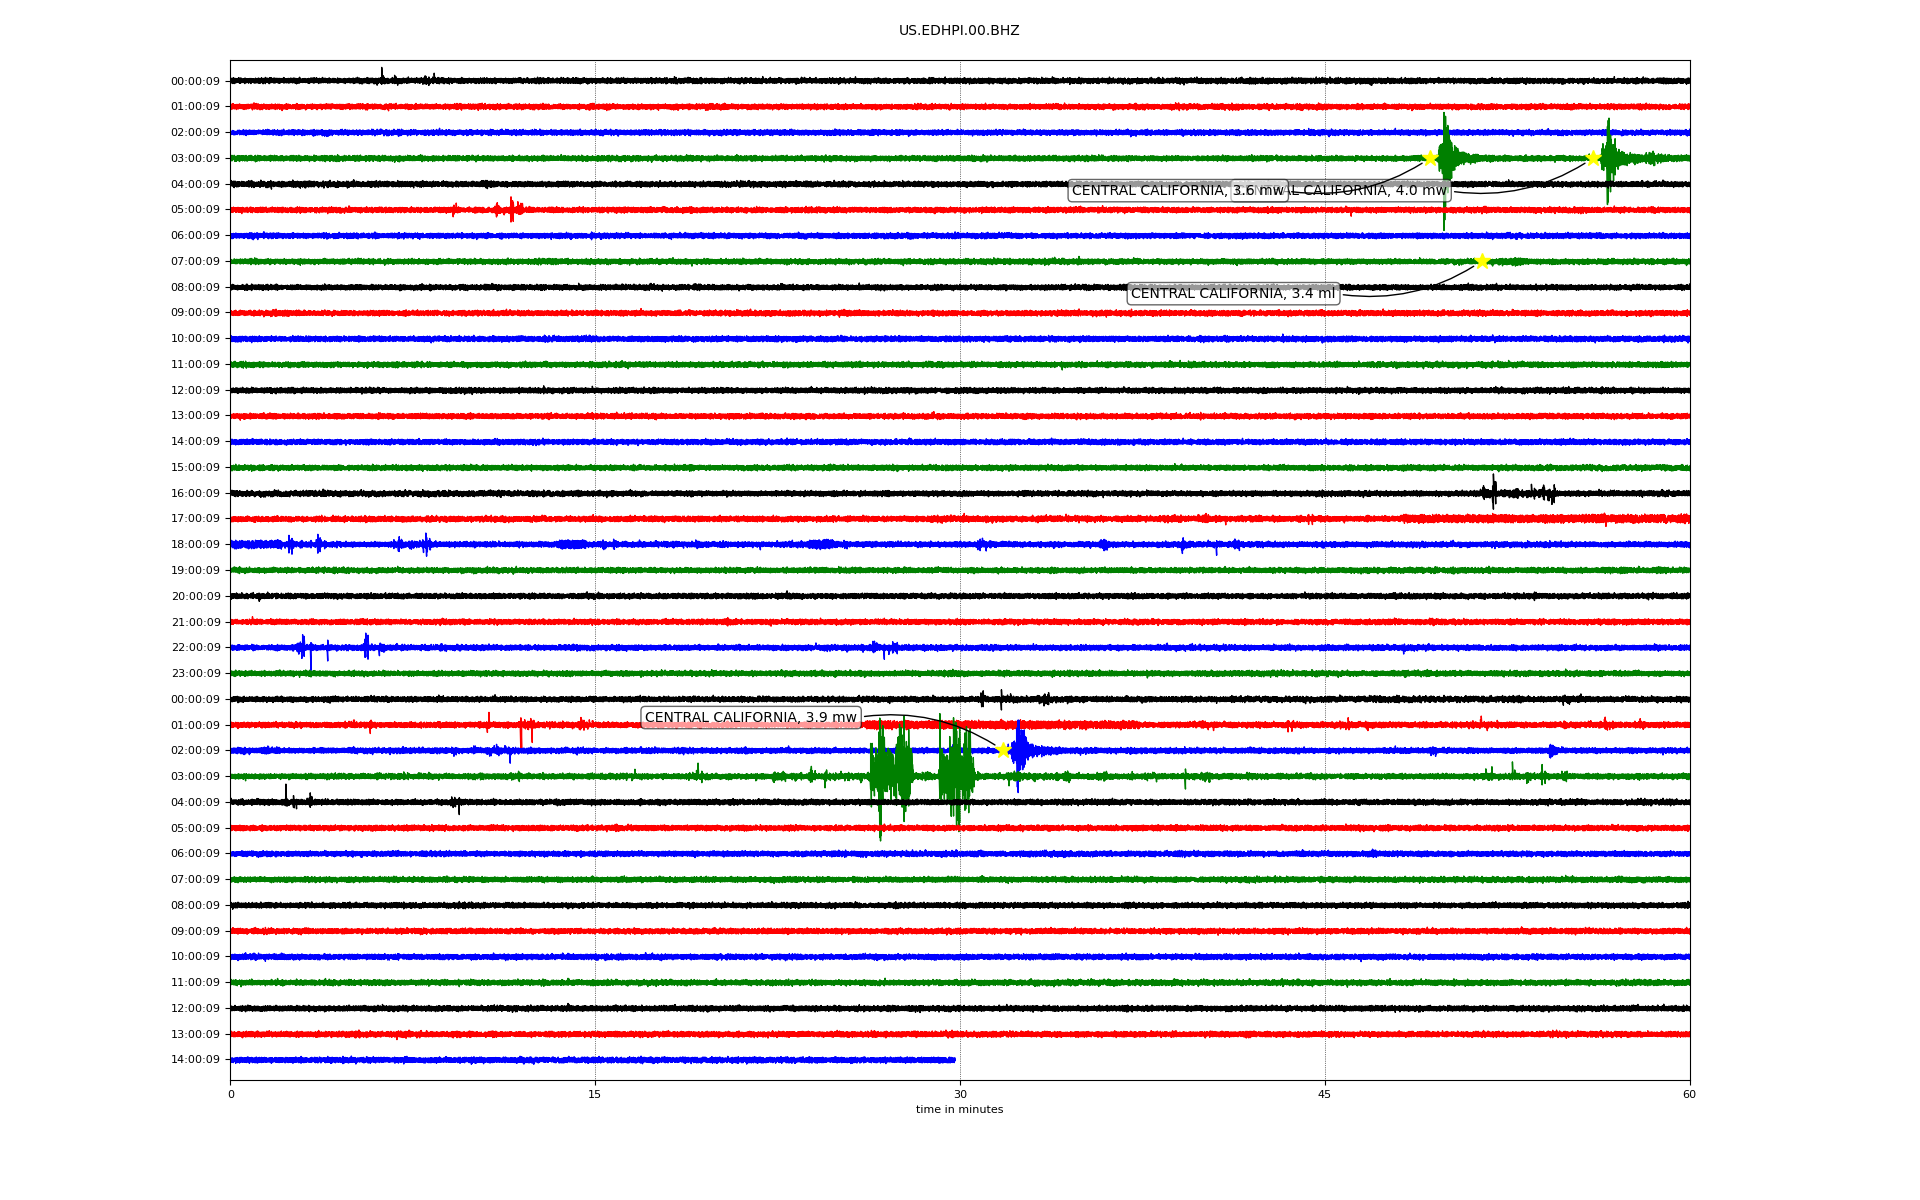Select the CENTRAL CALIFORNIA, 3.4 ml annotation box
The height and width of the screenshot is (1200, 1920).
(1232, 293)
